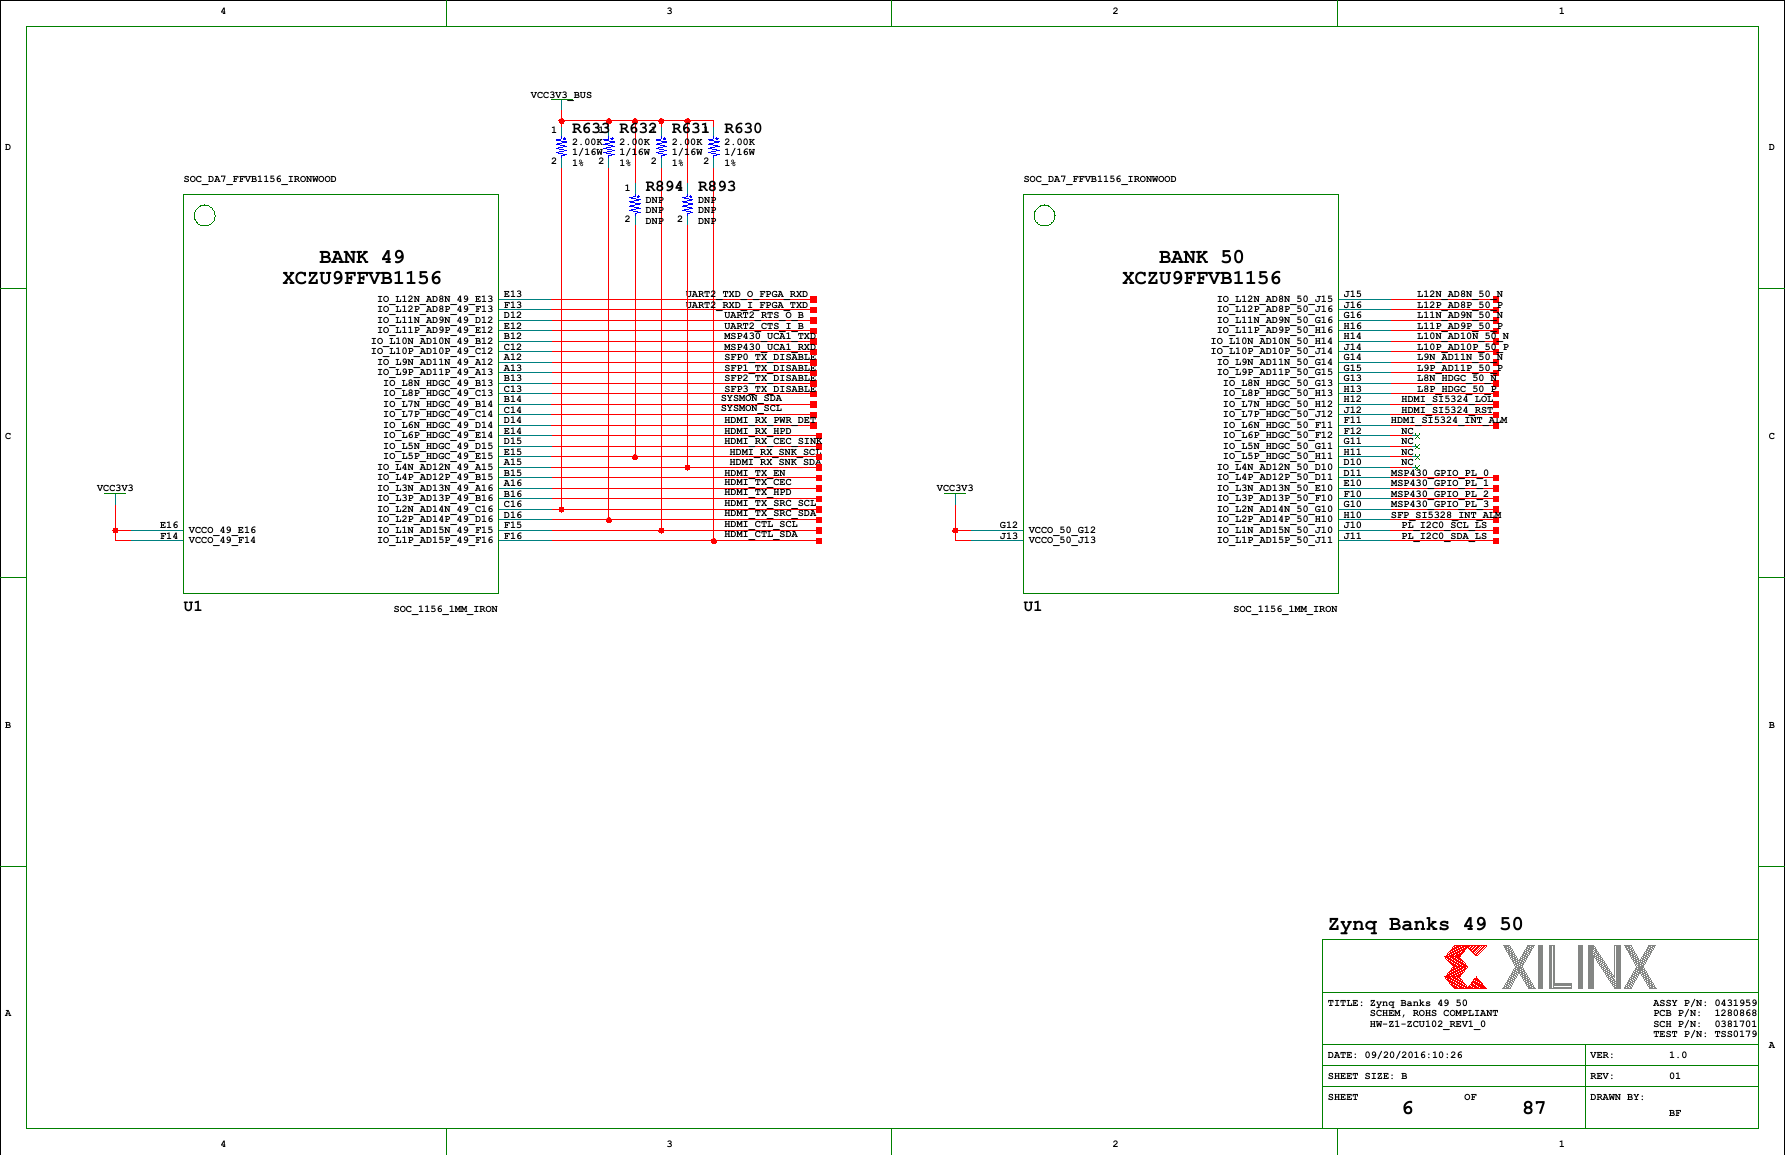Click the HDMI_SI5324_LOL net label
The height and width of the screenshot is (1155, 1785).
pyautogui.click(x=1447, y=399)
